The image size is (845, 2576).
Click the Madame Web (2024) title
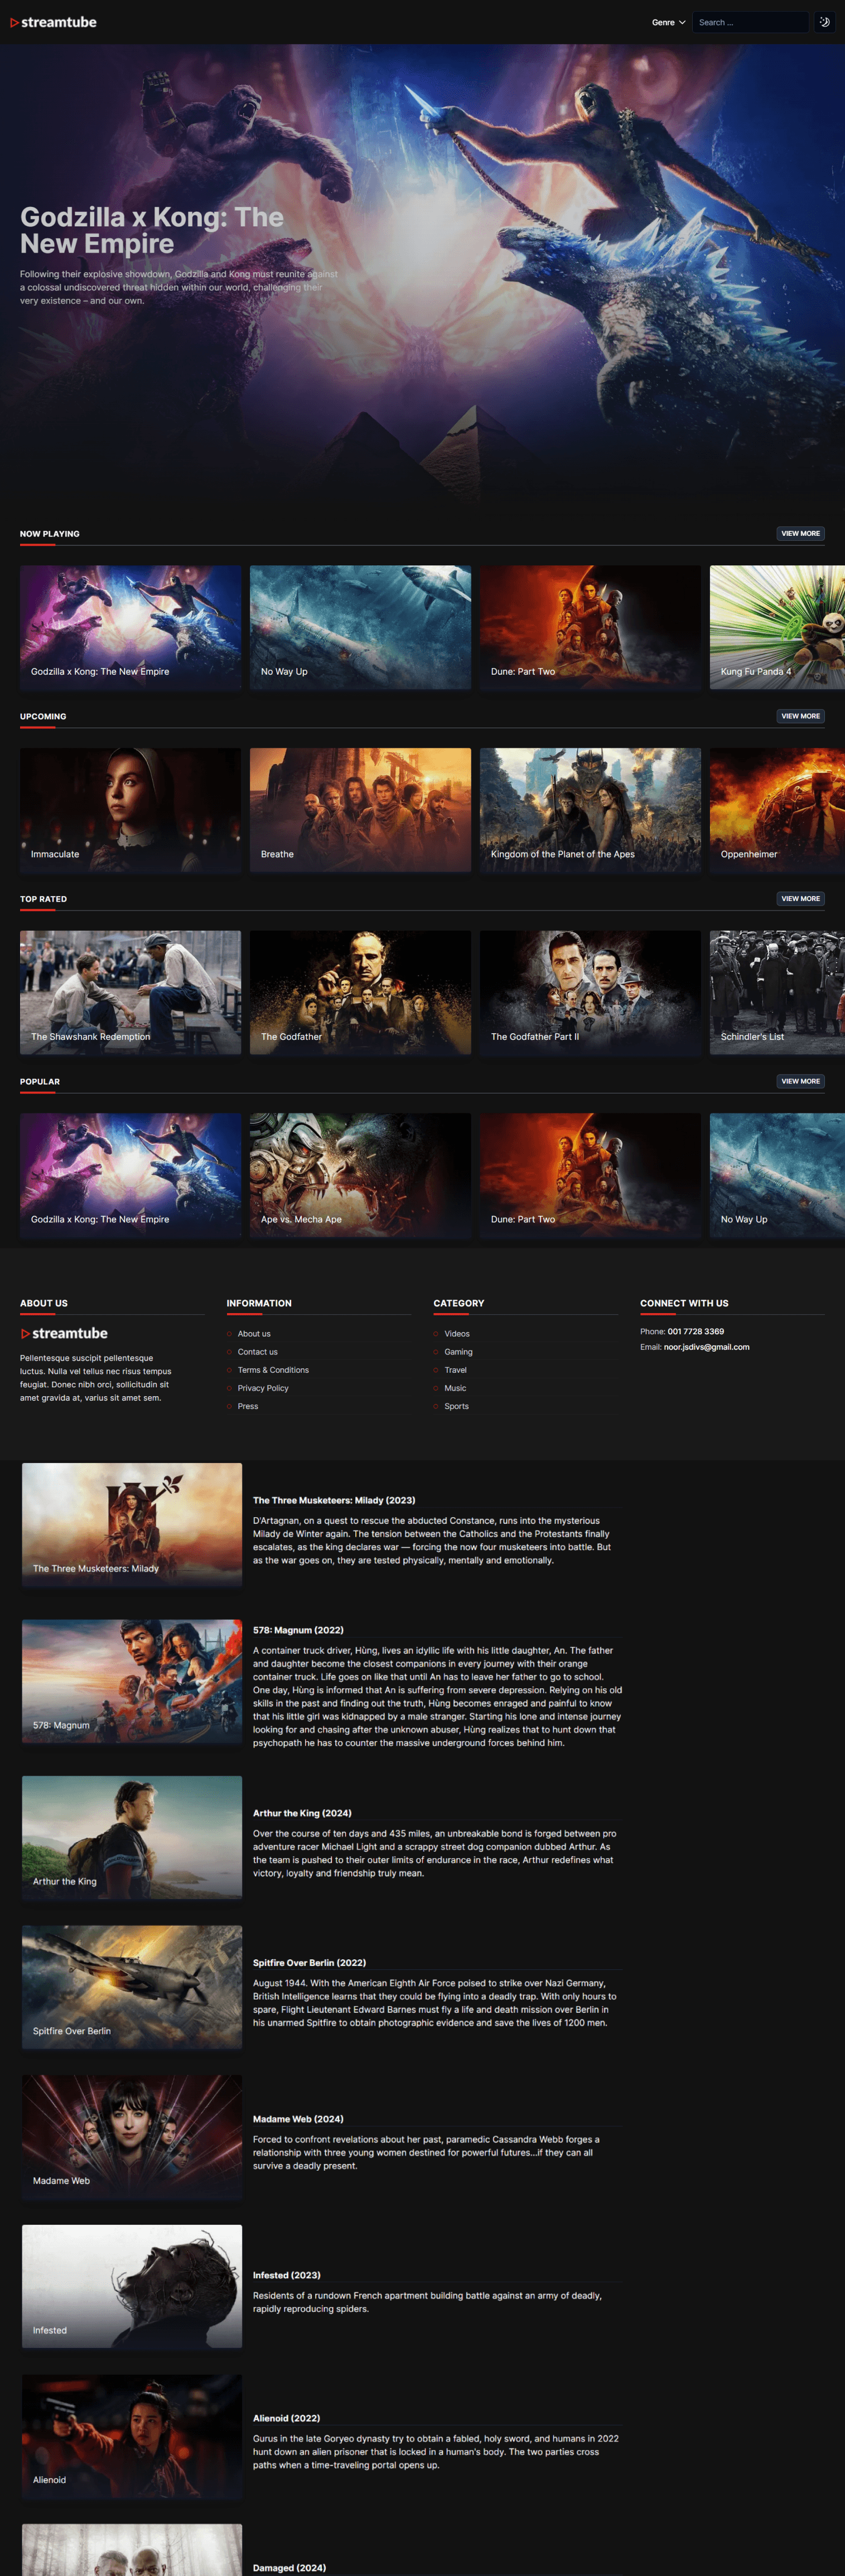tap(298, 2118)
